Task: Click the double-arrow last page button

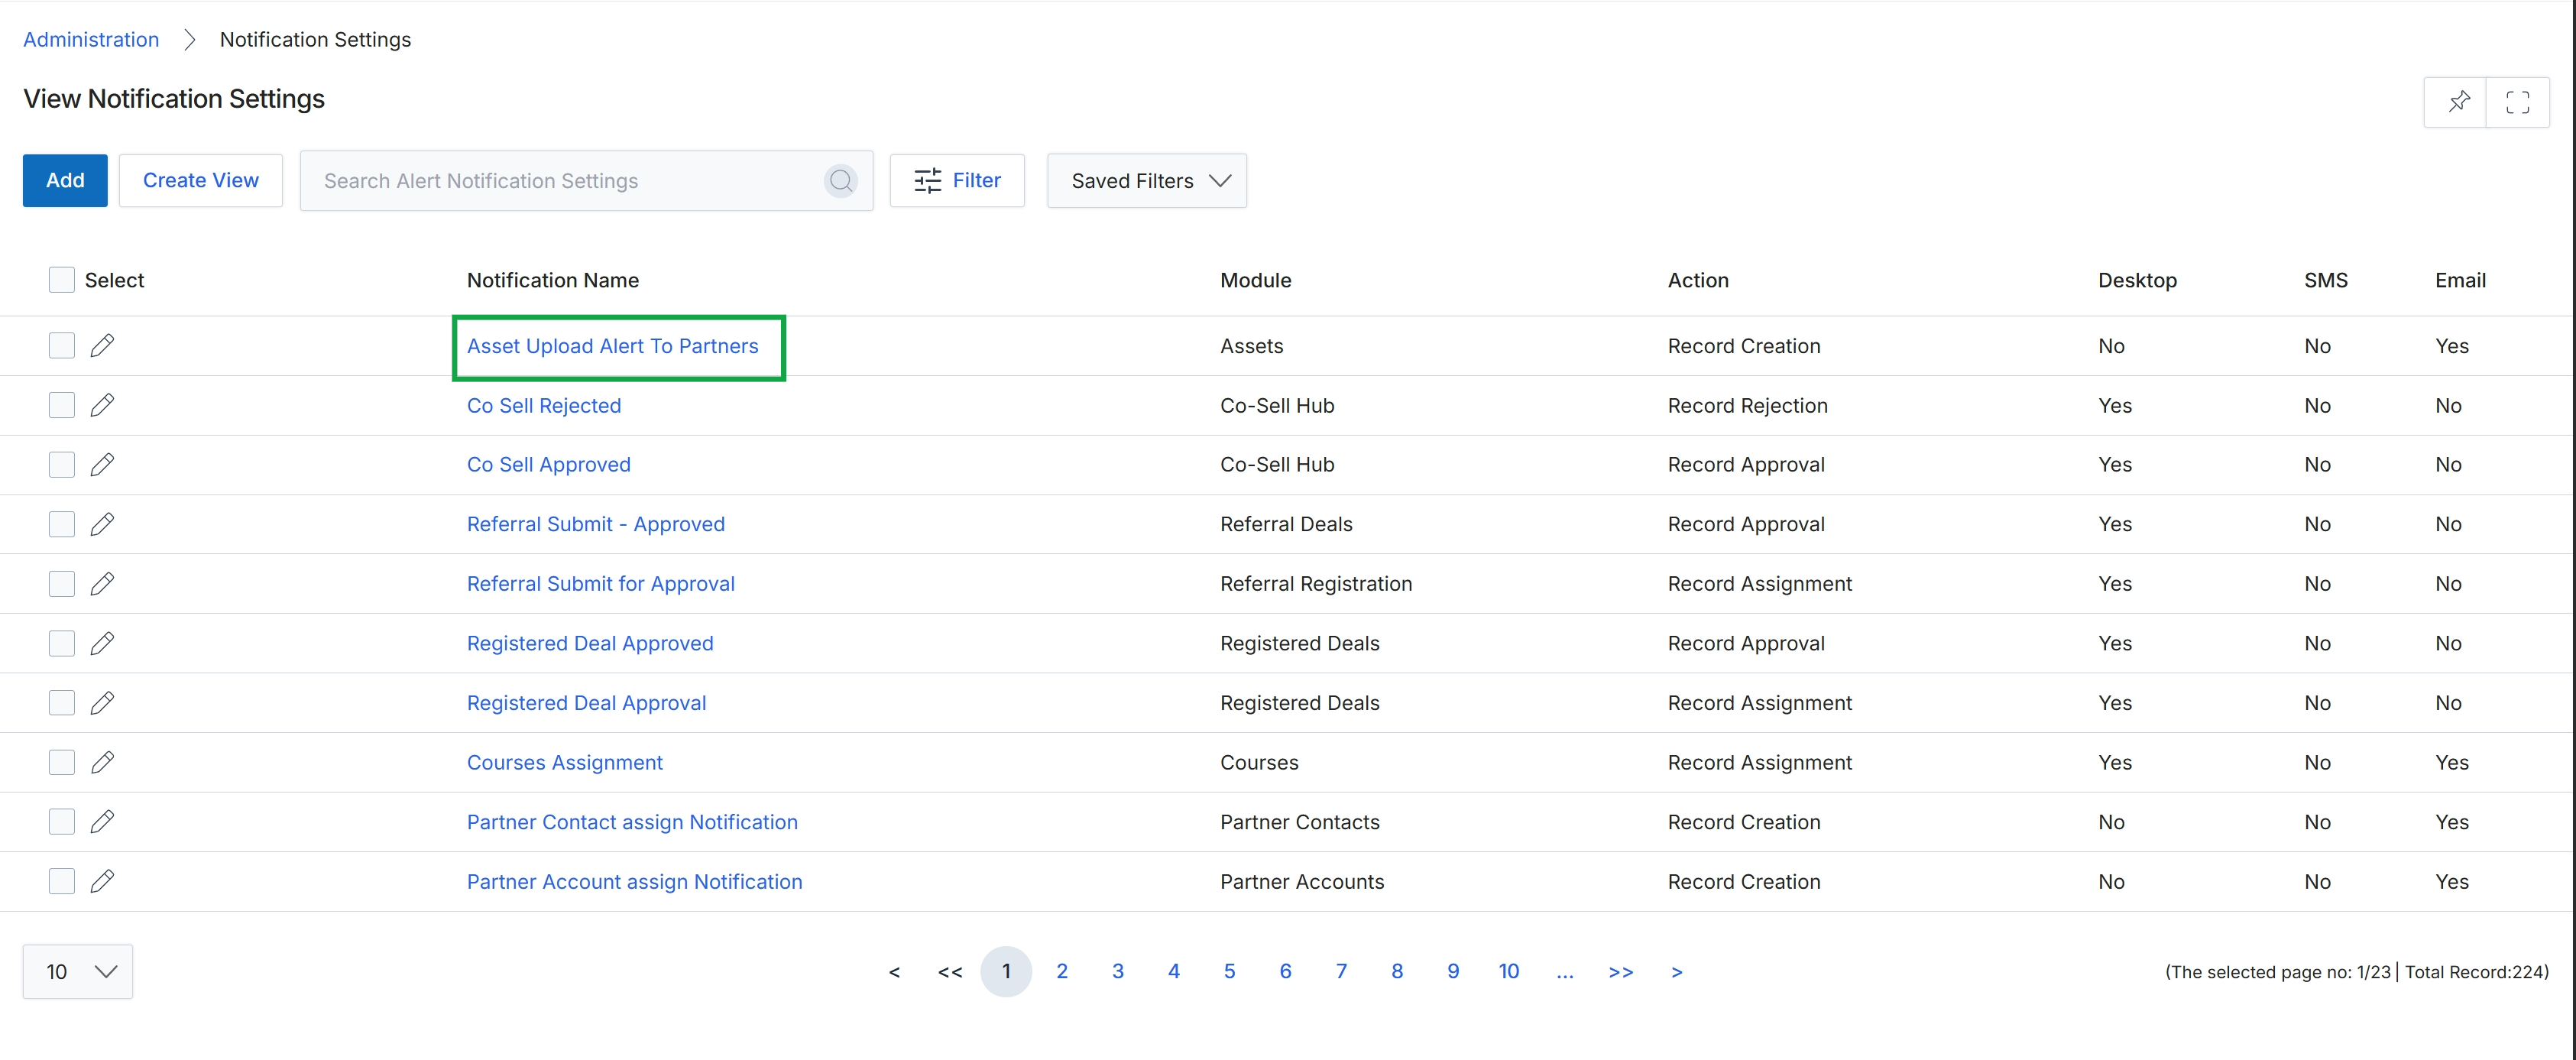Action: 1621,972
